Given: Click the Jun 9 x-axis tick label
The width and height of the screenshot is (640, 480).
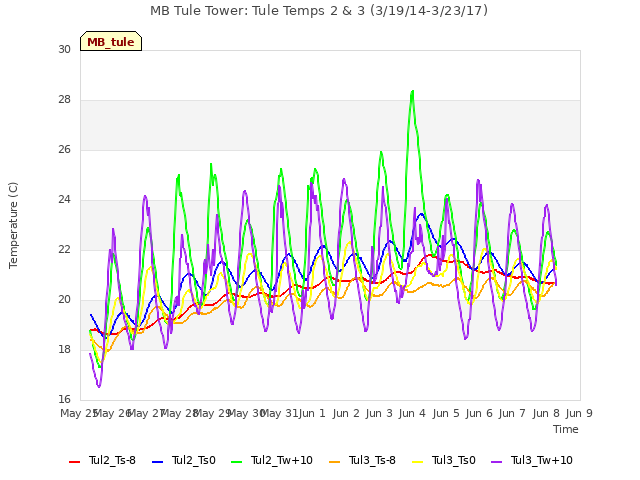Looking at the screenshot, I should (x=579, y=413).
